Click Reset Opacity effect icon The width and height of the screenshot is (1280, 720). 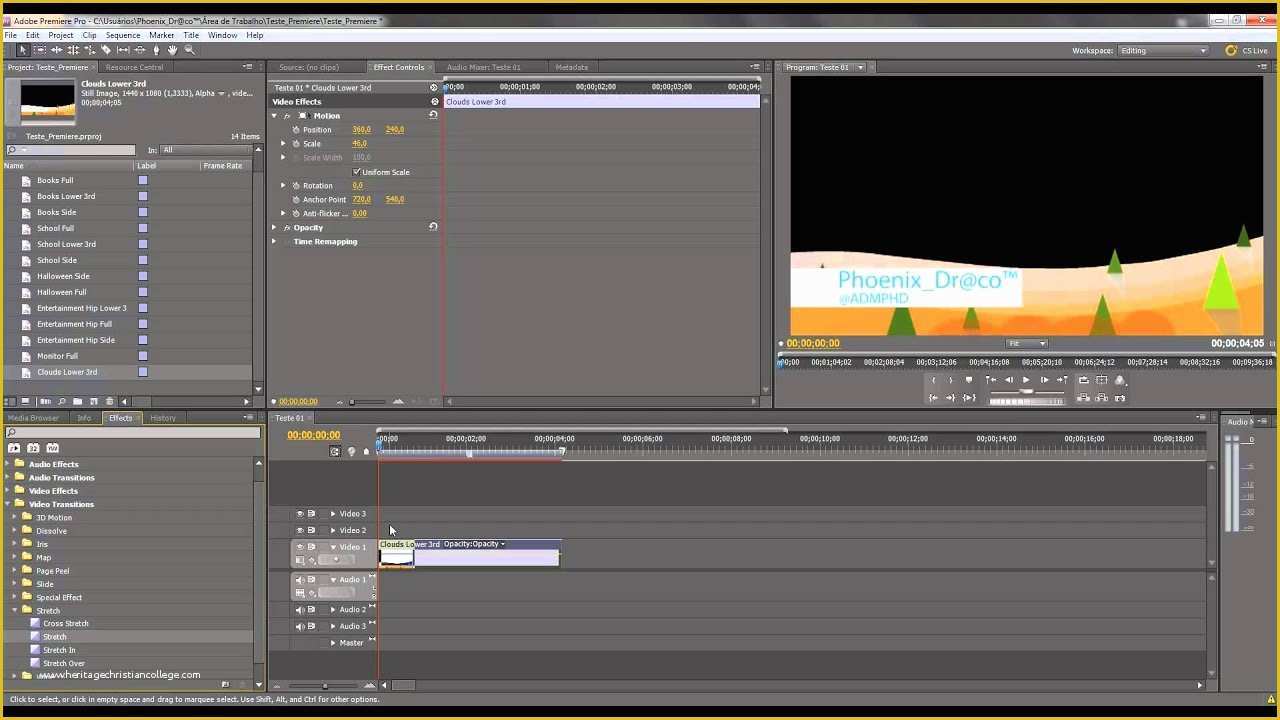pos(433,227)
